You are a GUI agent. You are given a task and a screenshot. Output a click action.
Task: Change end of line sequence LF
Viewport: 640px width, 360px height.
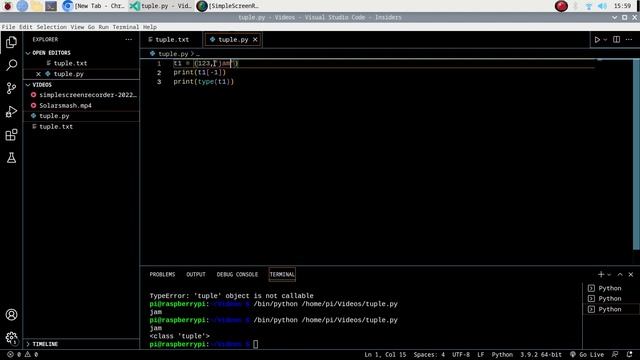pyautogui.click(x=481, y=355)
